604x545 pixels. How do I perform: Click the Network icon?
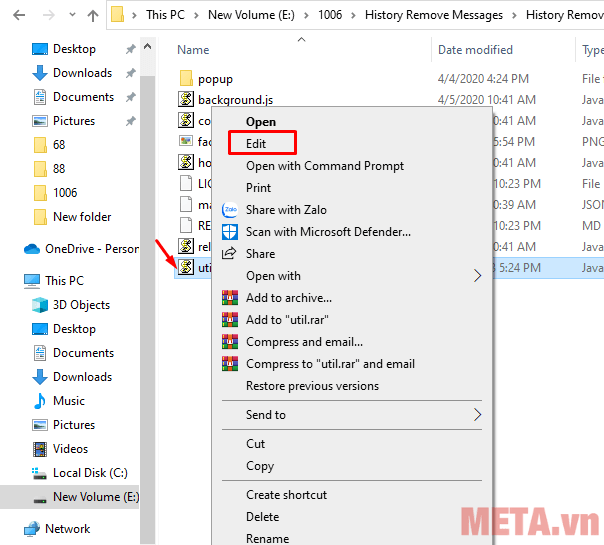[32, 529]
